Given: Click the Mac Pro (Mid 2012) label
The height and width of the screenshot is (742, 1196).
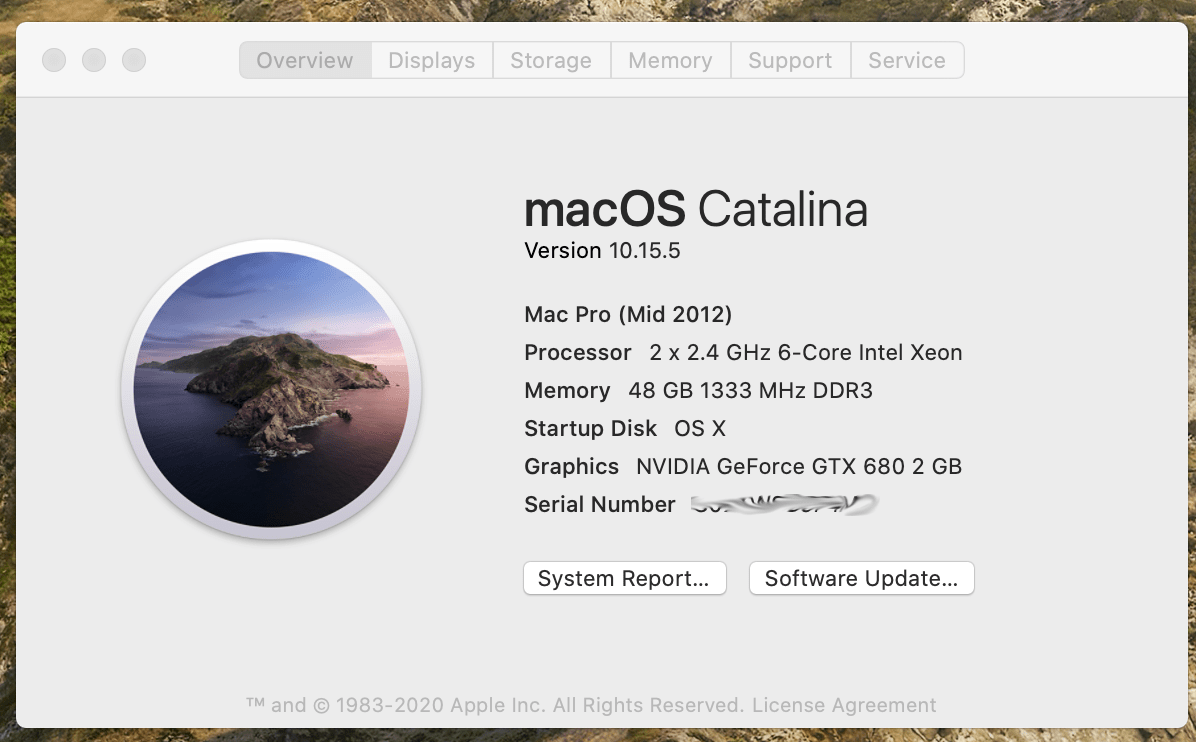Looking at the screenshot, I should click(628, 314).
